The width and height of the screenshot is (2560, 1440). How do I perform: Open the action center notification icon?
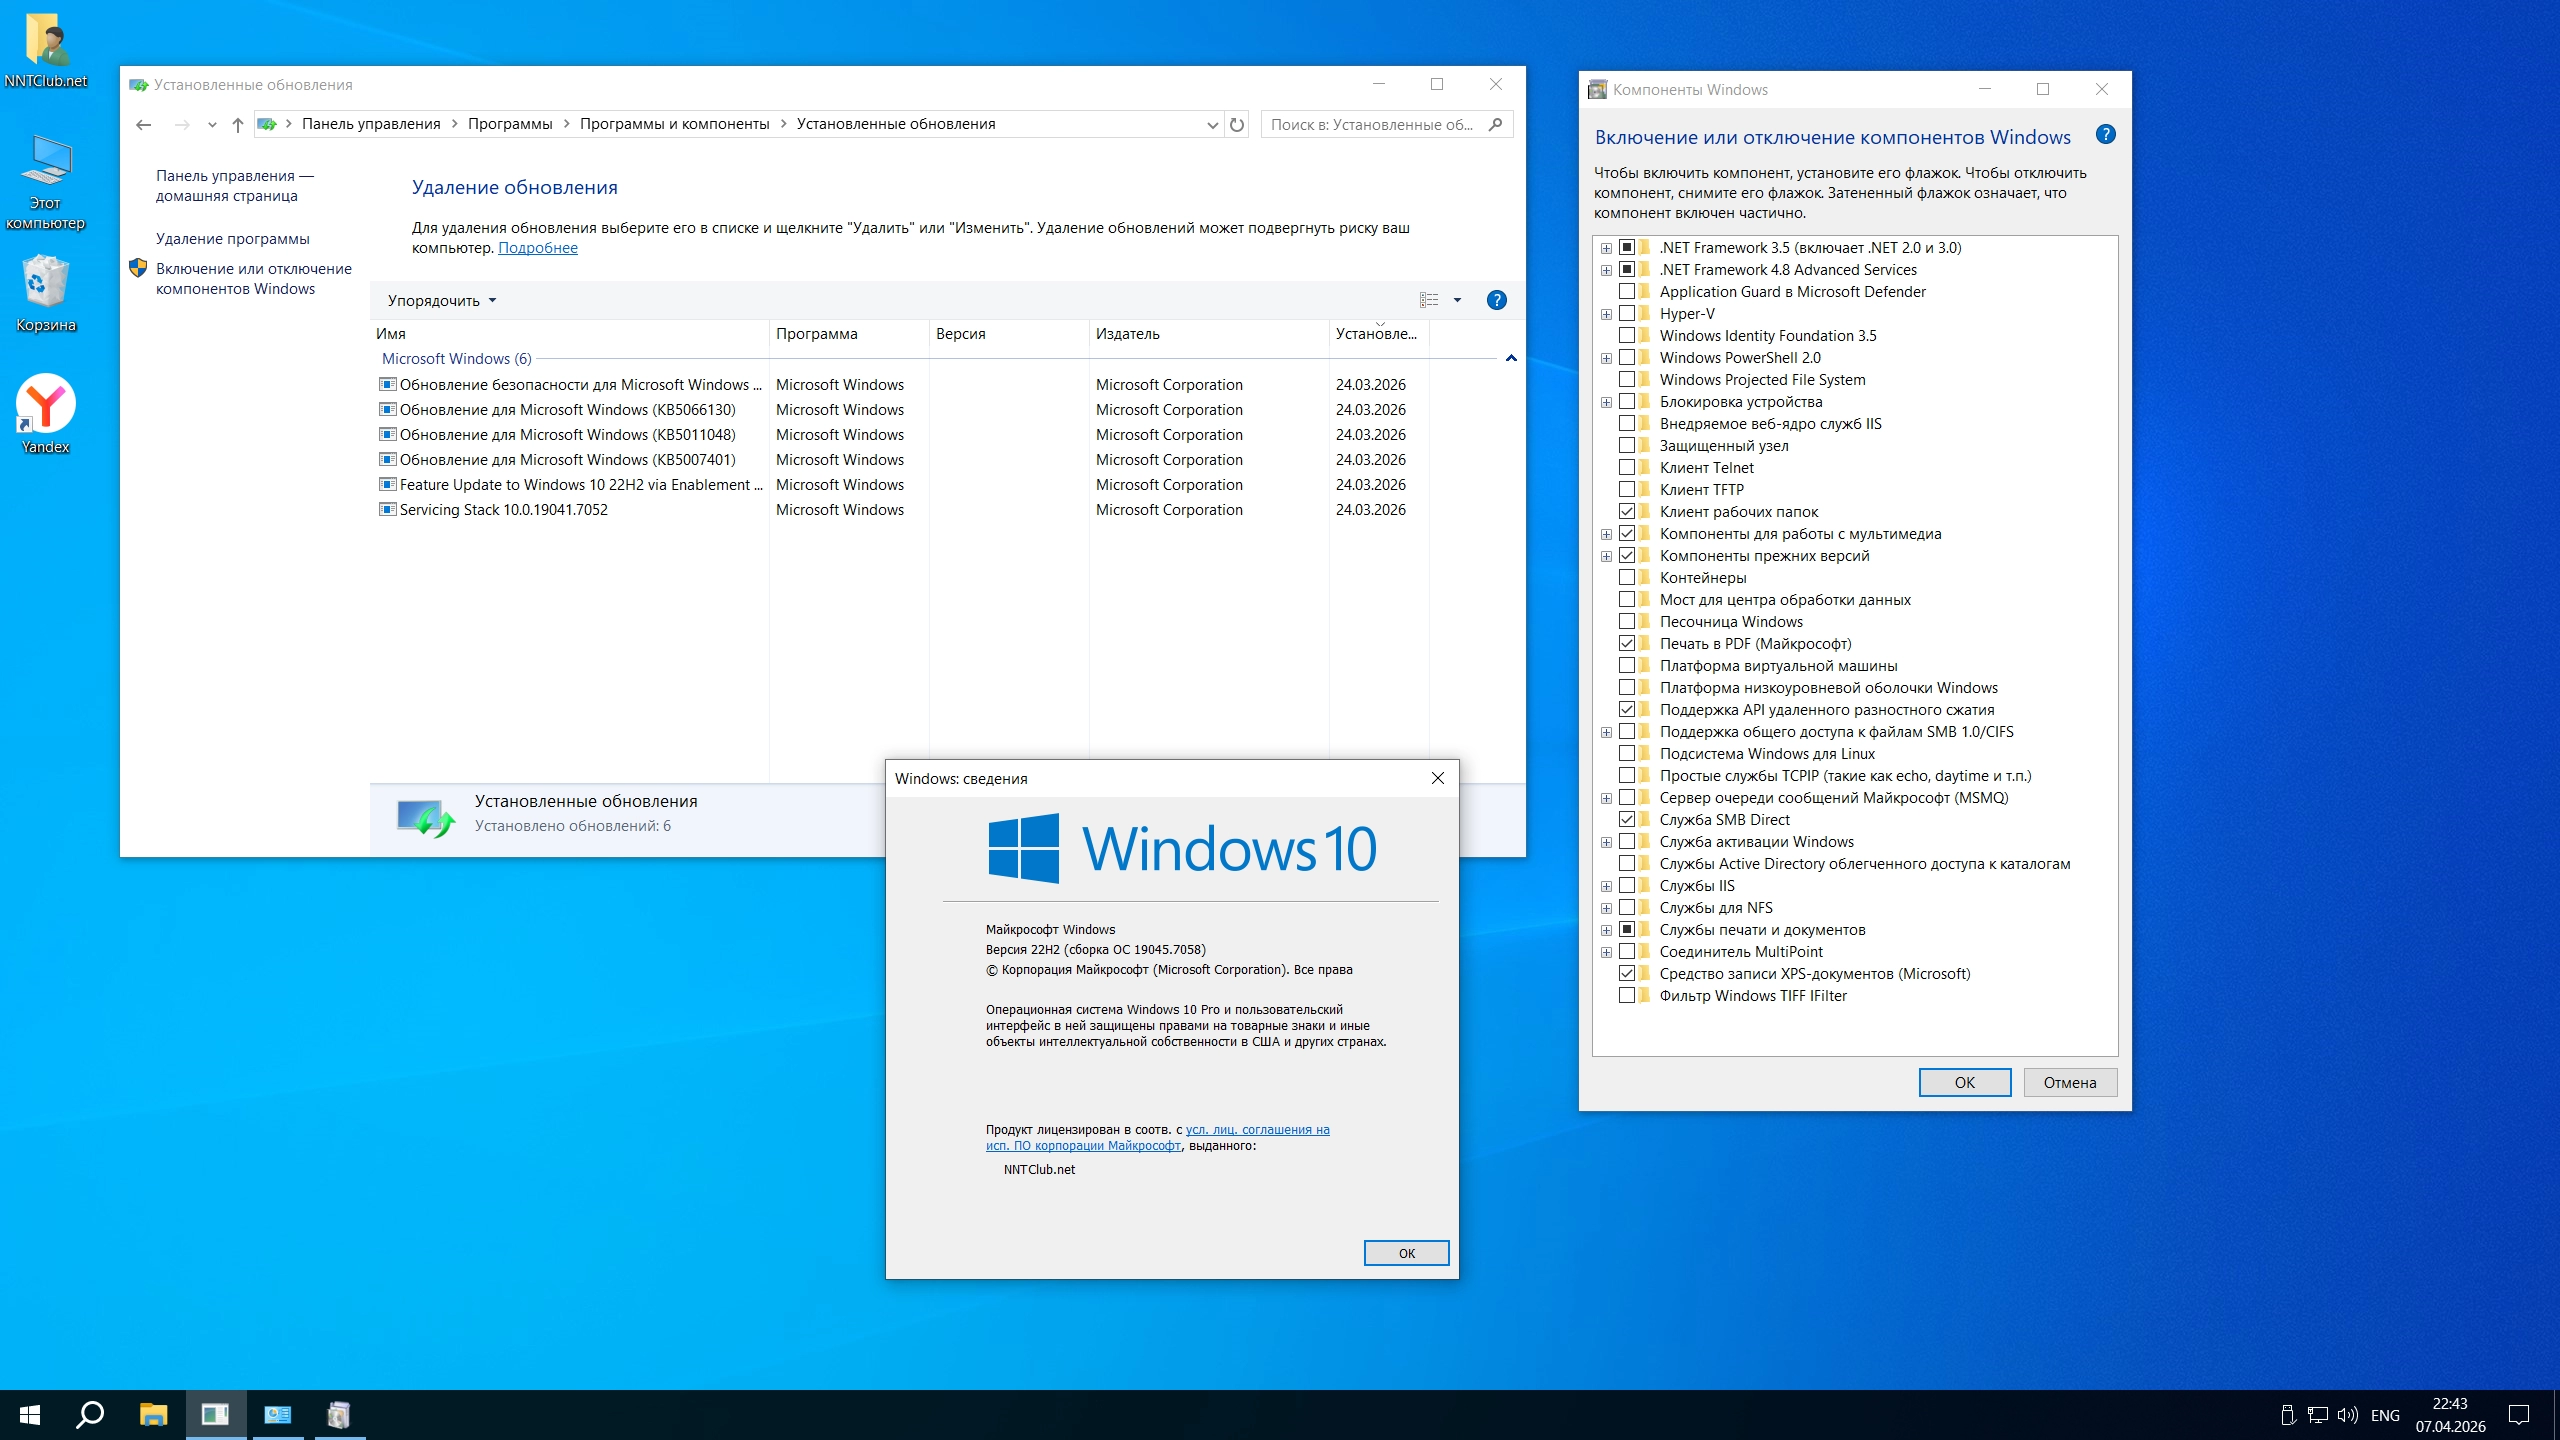[x=2518, y=1414]
